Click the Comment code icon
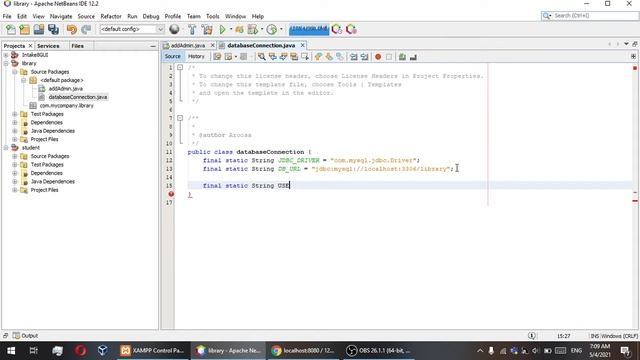 click(x=402, y=57)
